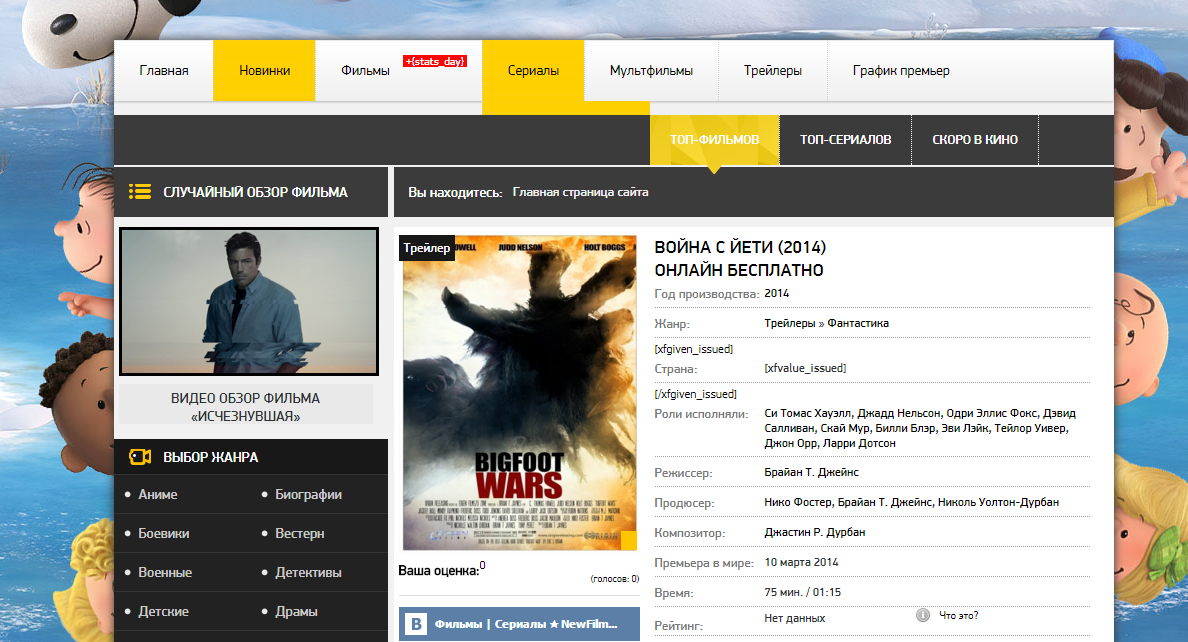Switch to the Сериалы section

pyautogui.click(x=533, y=70)
